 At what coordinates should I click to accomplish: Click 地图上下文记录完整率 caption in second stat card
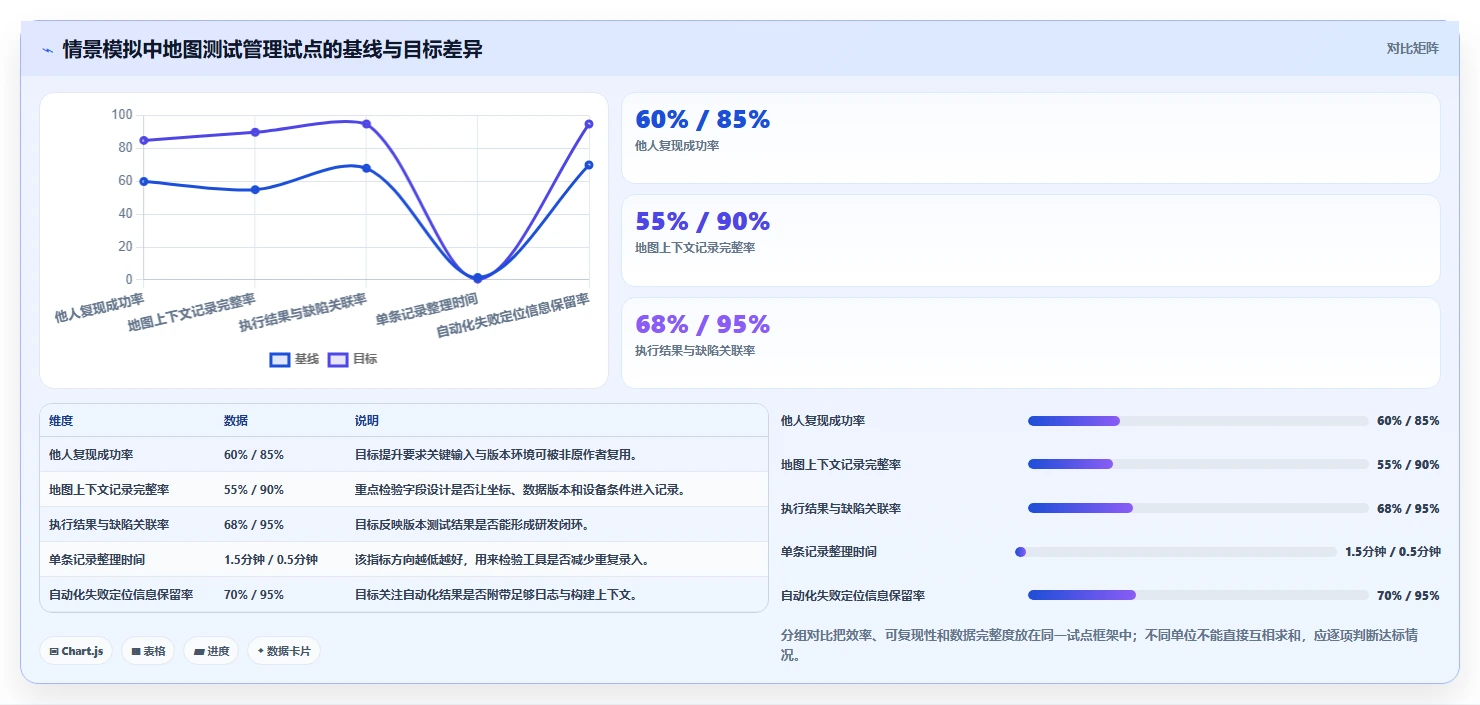coord(695,247)
